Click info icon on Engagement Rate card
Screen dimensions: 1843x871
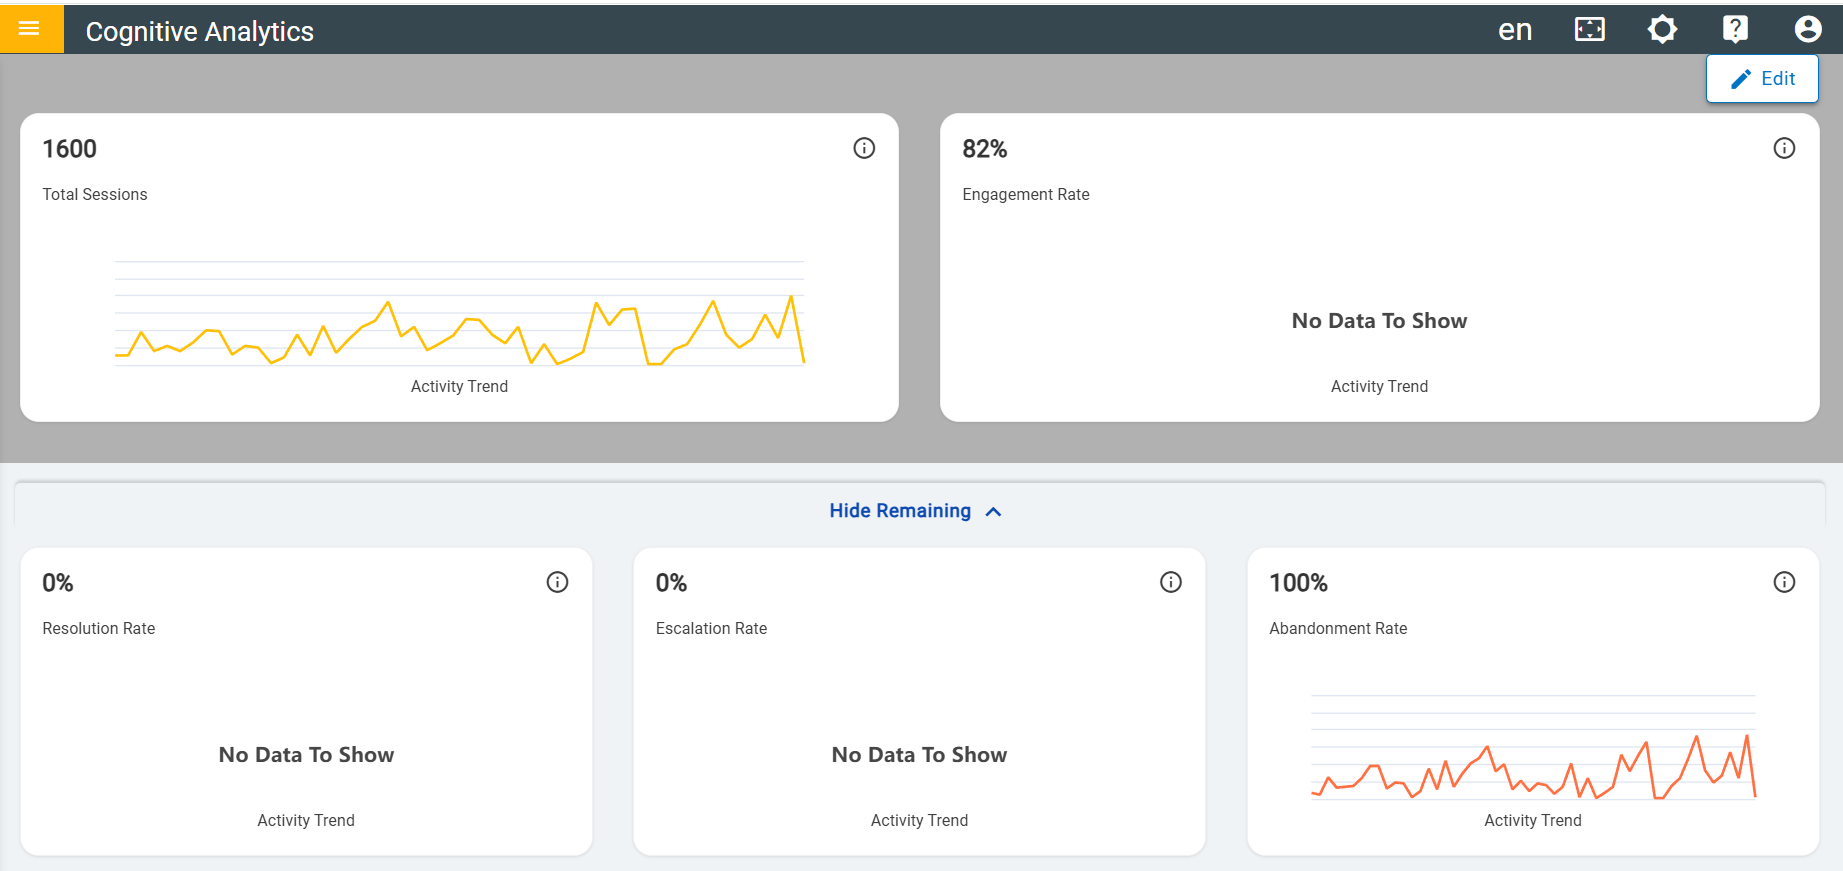pyautogui.click(x=1784, y=148)
